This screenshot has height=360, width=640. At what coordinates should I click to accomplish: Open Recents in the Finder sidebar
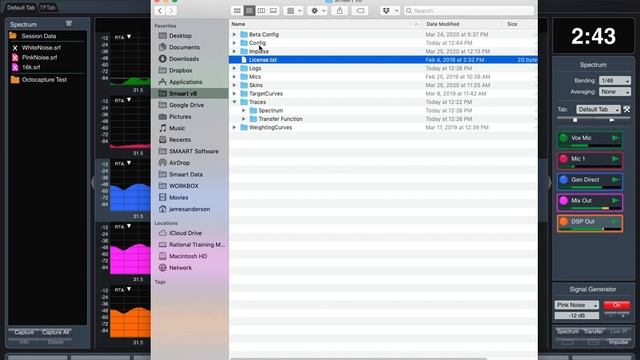coord(180,140)
